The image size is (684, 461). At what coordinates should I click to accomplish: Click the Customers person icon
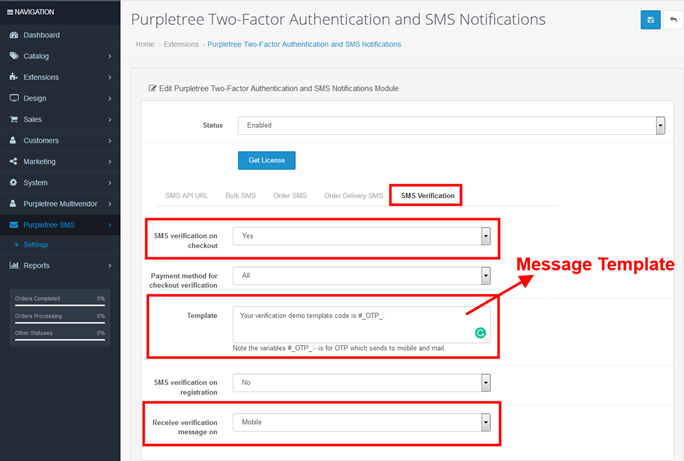coord(13,140)
